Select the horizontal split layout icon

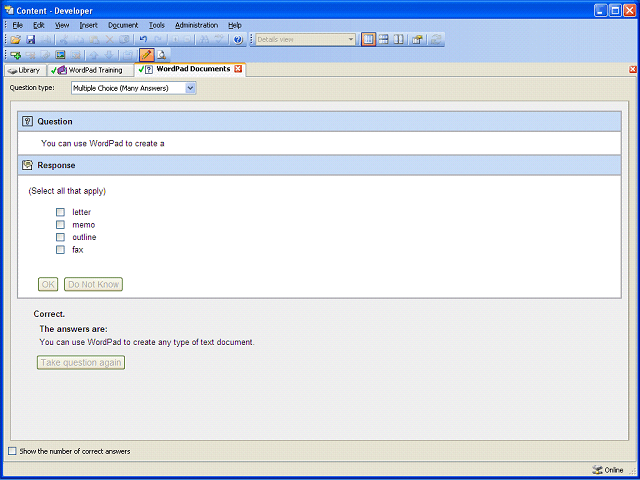[x=383, y=40]
